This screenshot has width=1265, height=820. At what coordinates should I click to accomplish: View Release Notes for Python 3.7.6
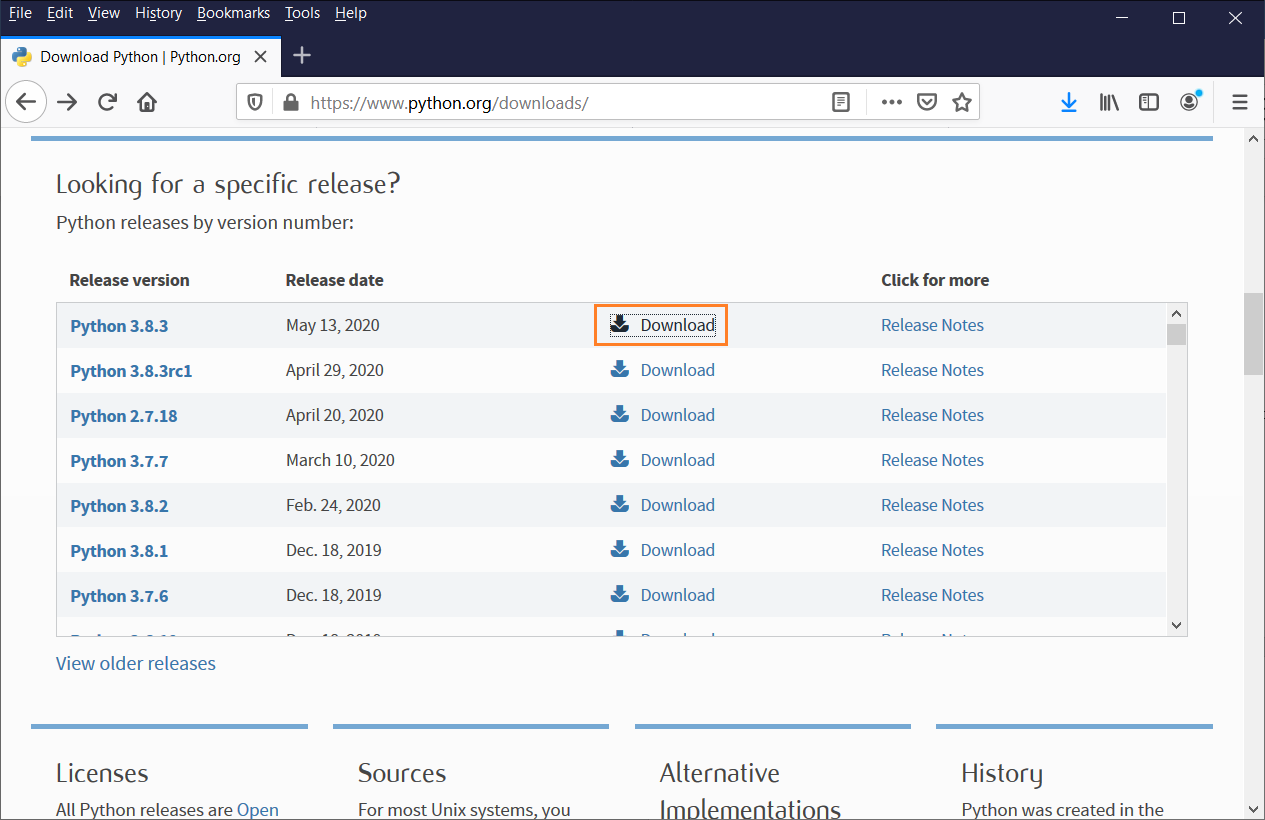pyautogui.click(x=932, y=595)
